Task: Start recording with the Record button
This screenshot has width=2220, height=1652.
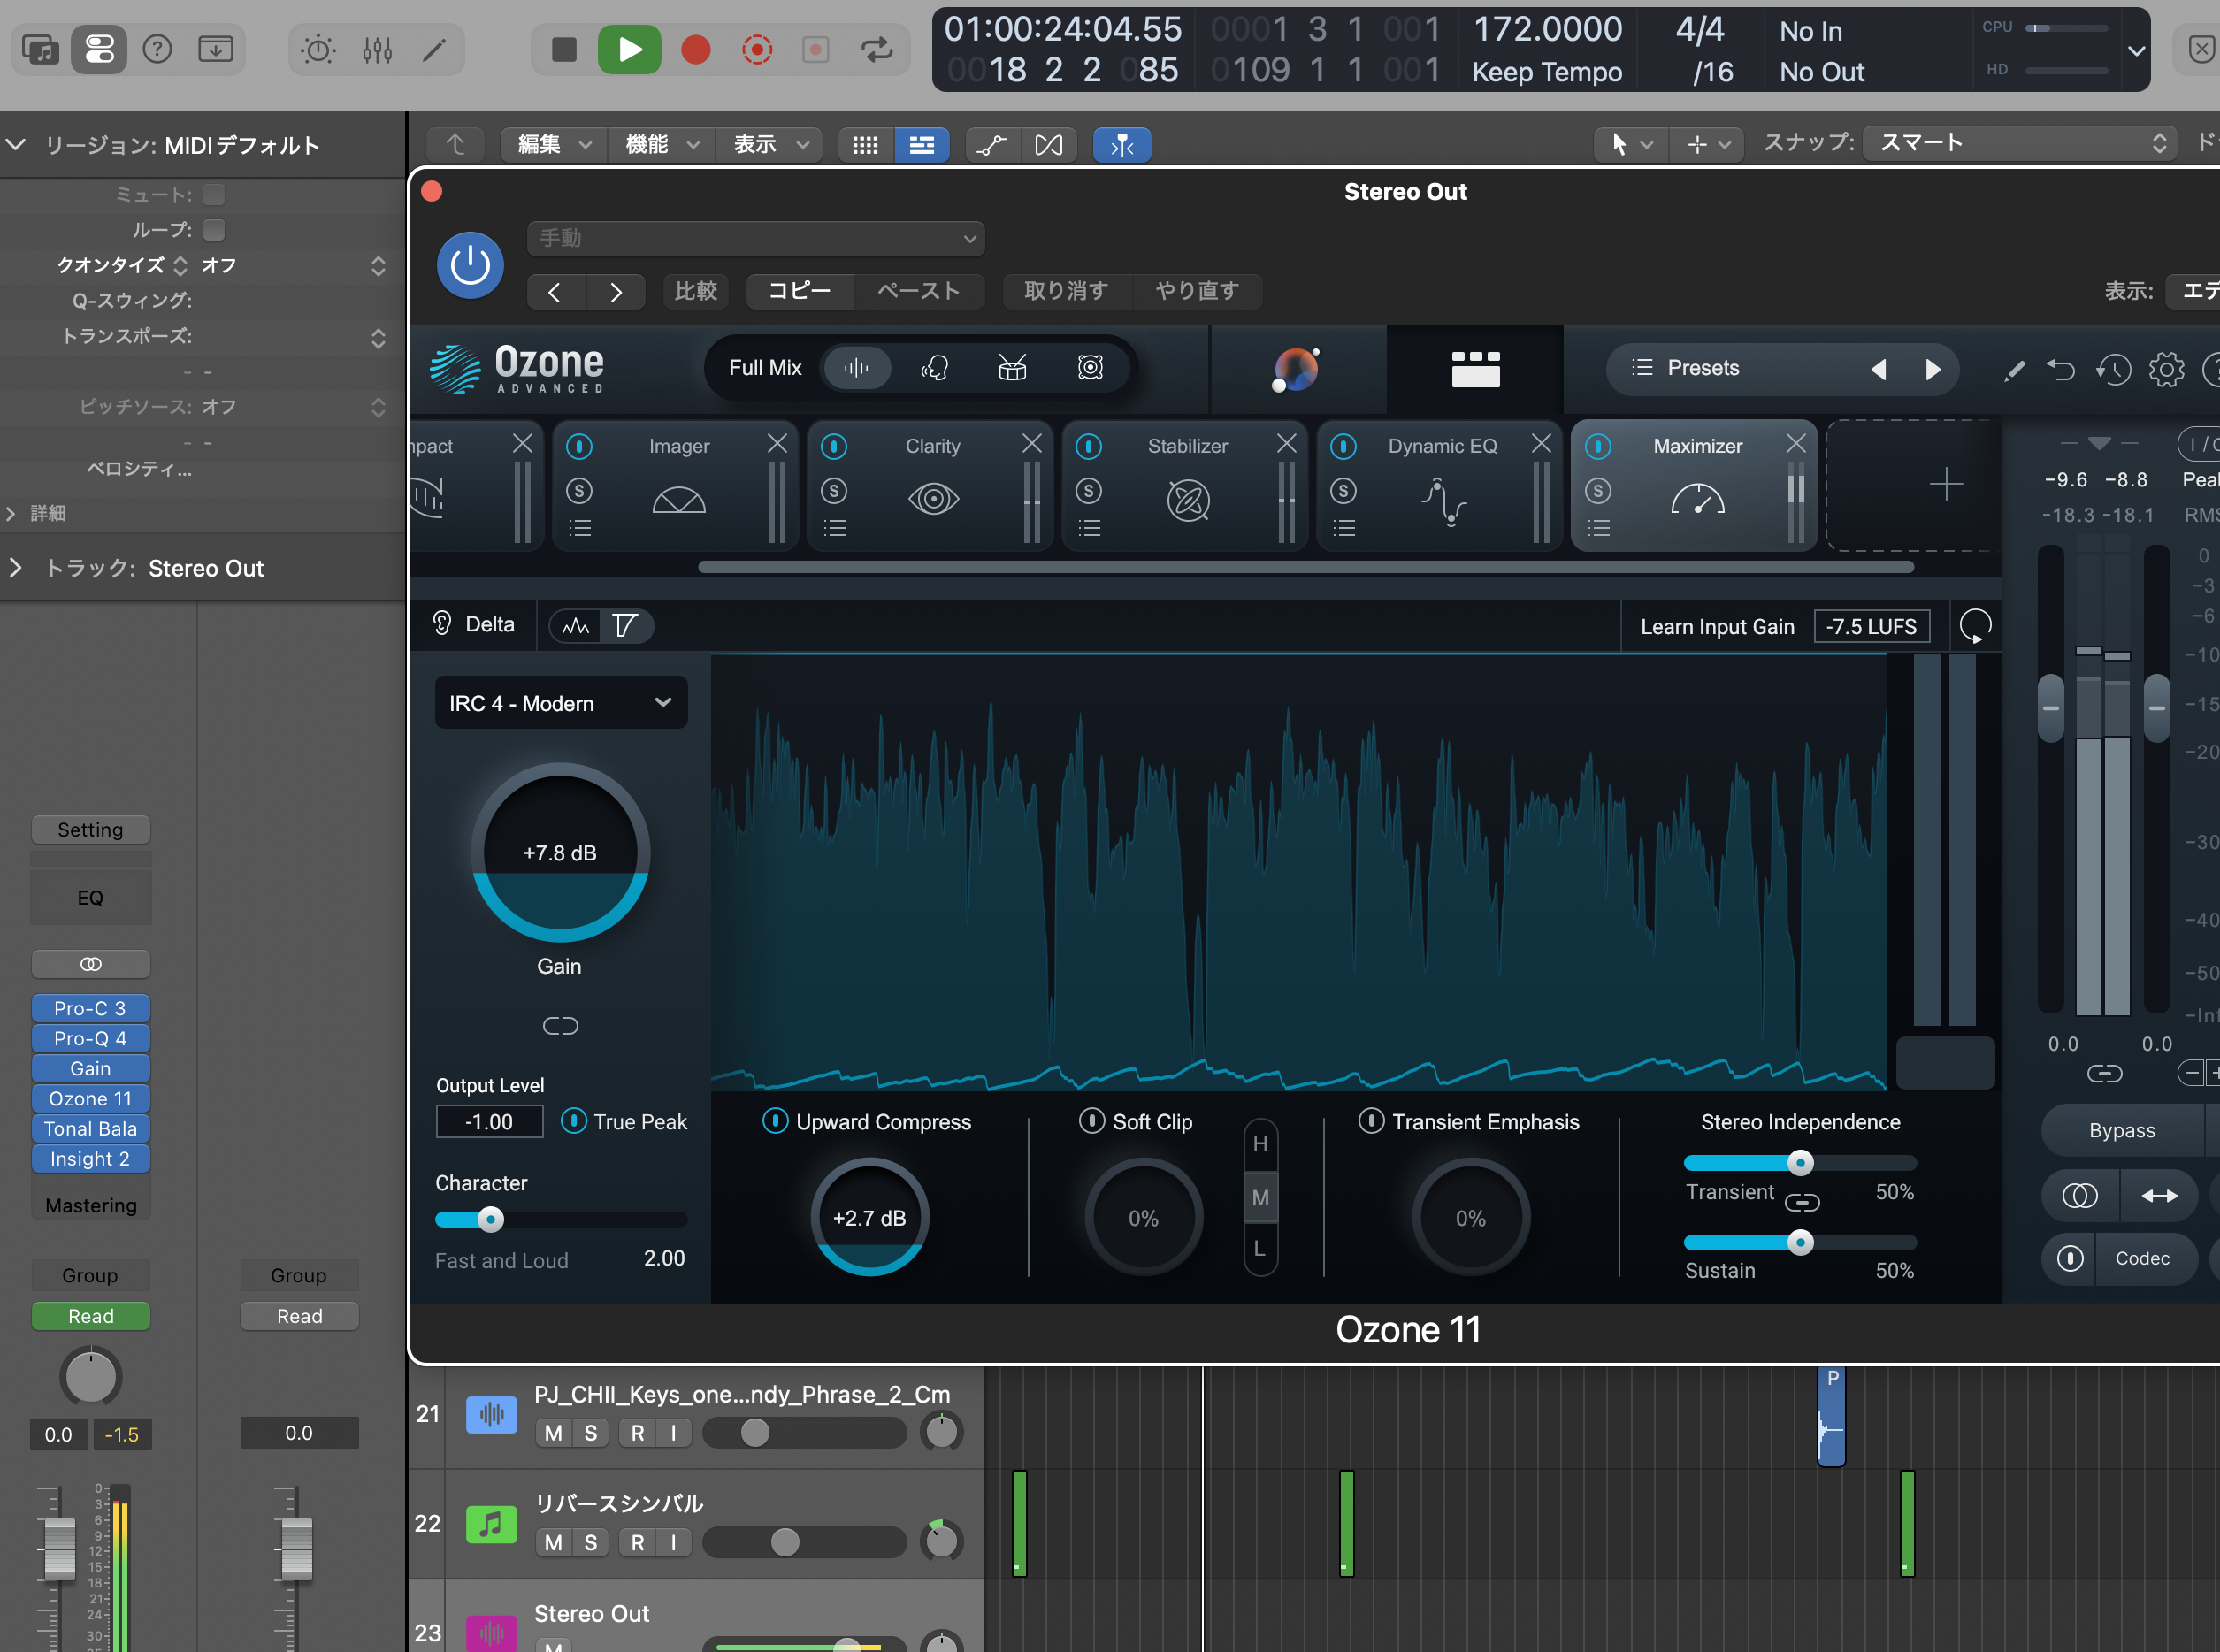Action: pyautogui.click(x=695, y=49)
